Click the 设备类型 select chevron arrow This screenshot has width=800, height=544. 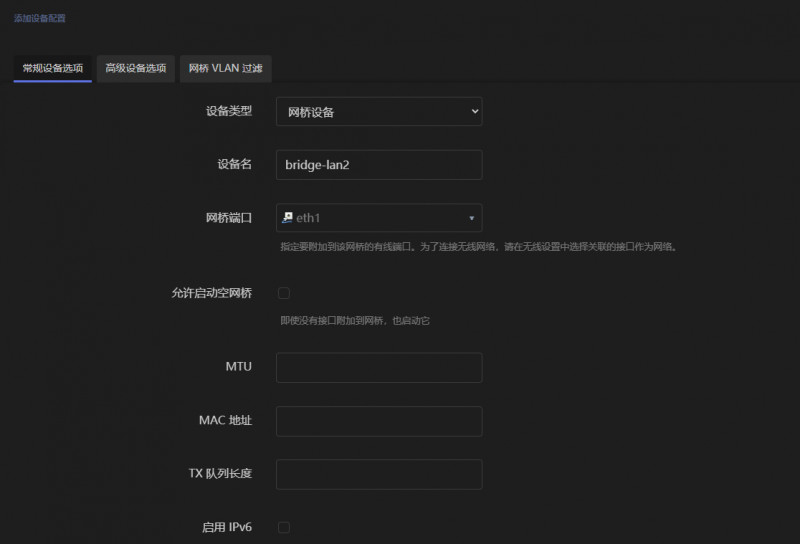[x=474, y=112]
